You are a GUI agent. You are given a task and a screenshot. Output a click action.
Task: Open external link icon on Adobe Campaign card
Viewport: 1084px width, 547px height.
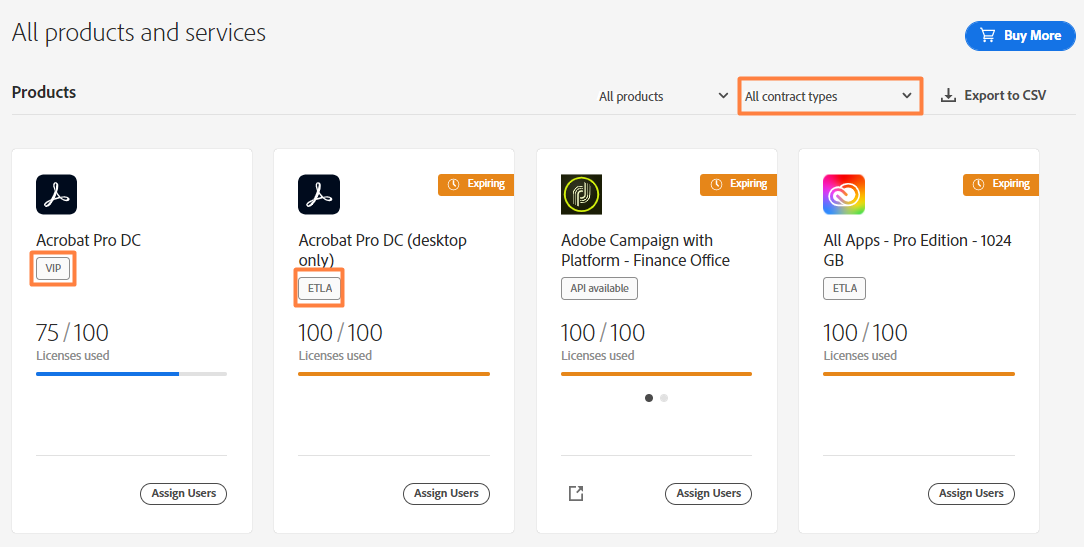coord(576,493)
